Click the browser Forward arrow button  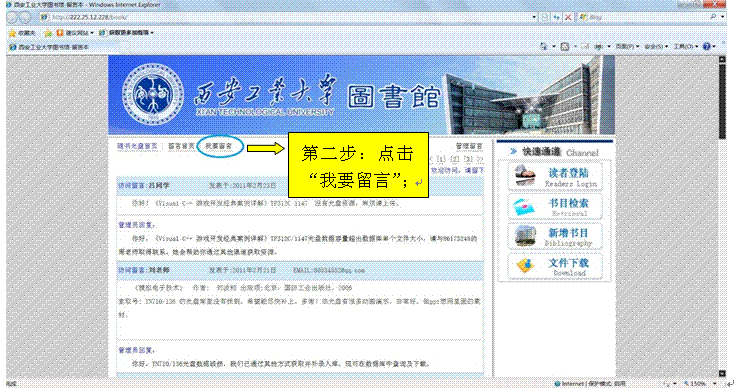tap(25, 17)
